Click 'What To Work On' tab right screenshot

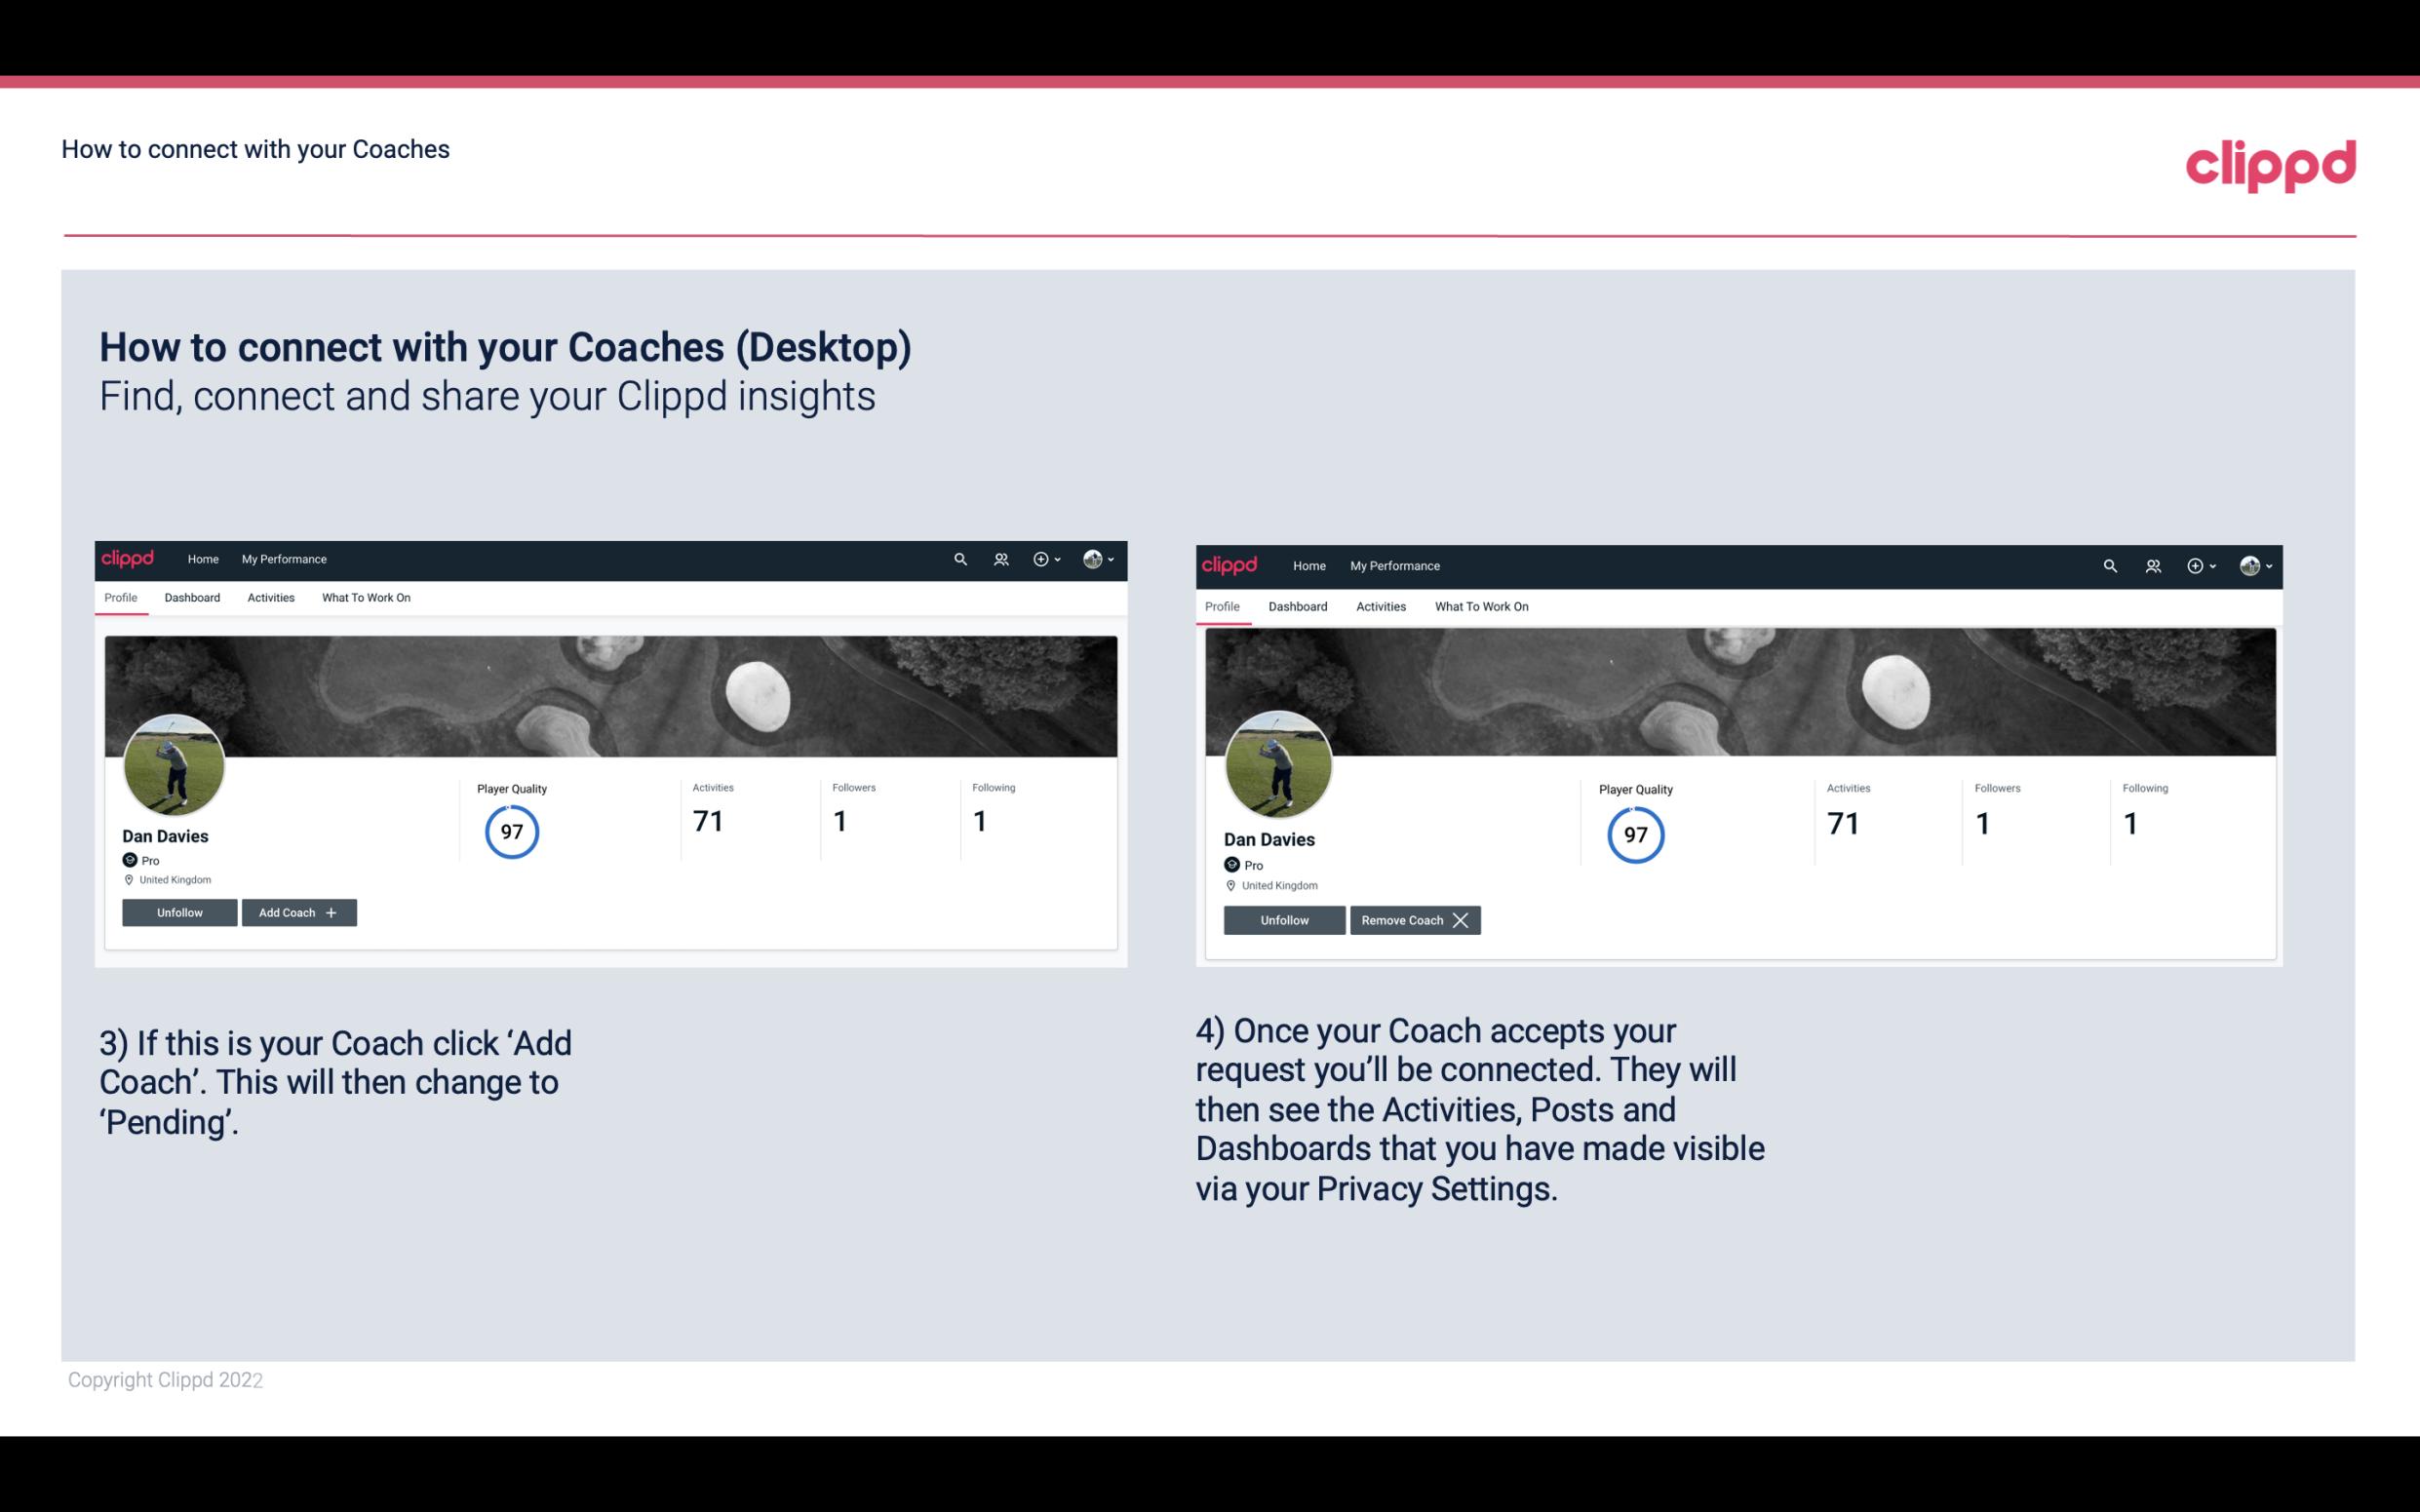tap(1479, 606)
